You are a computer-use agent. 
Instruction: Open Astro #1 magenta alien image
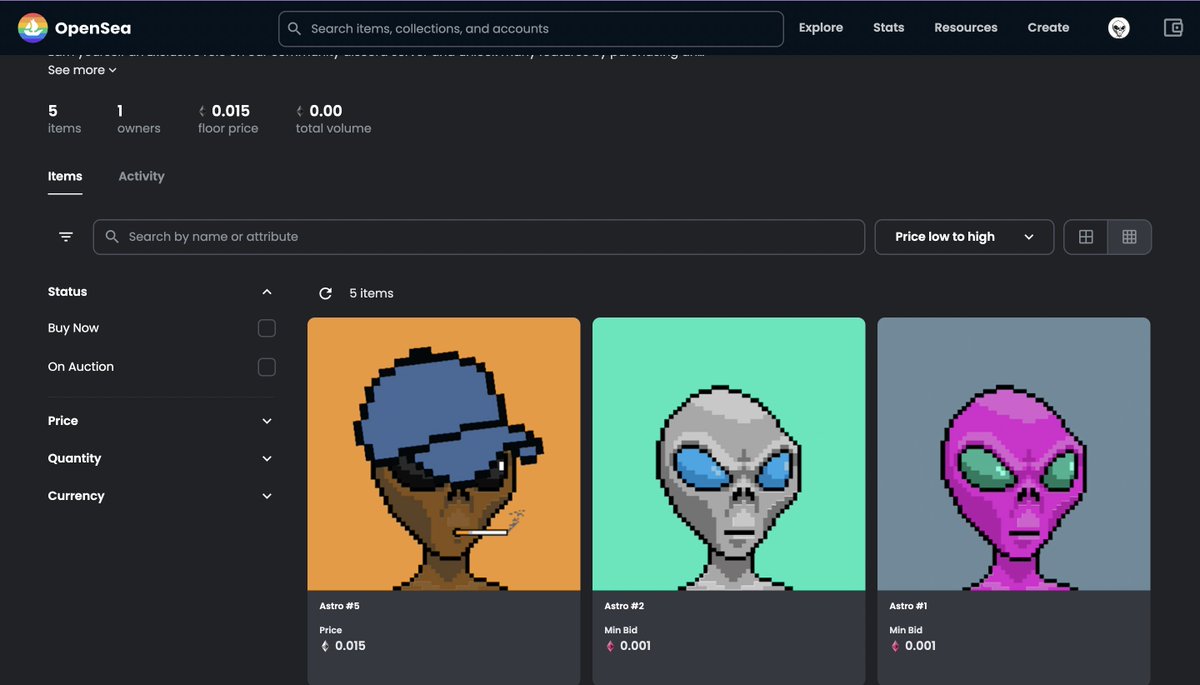[1014, 454]
